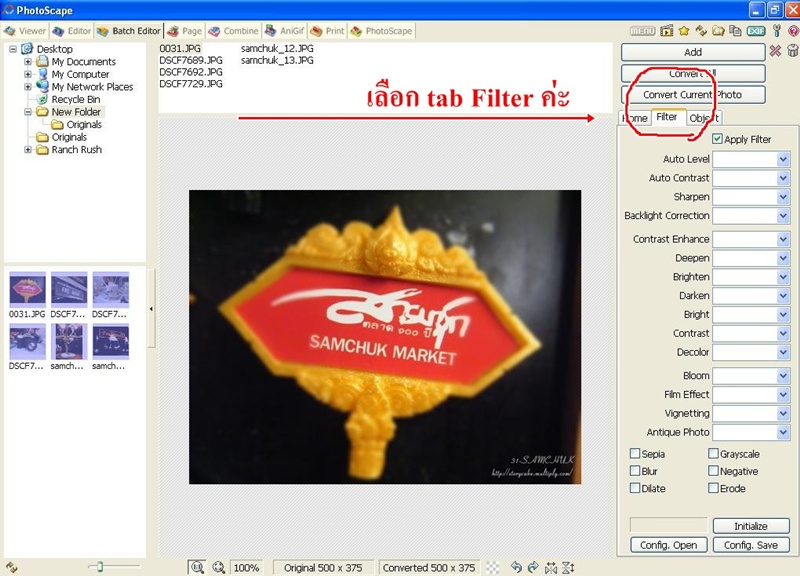Click the Config. Save button
800x576 pixels.
(751, 545)
